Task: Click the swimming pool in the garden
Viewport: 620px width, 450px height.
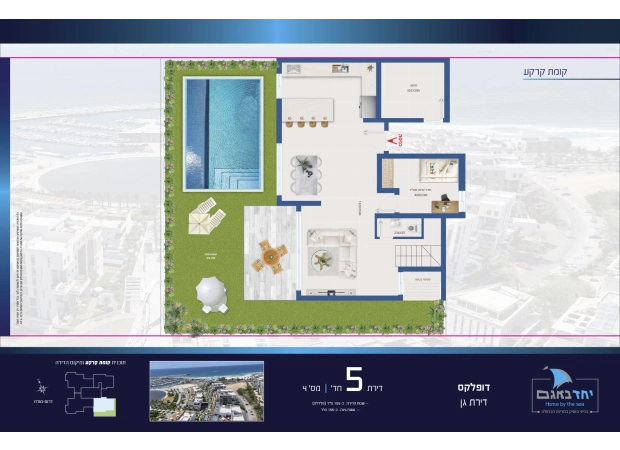Action: coord(223,134)
